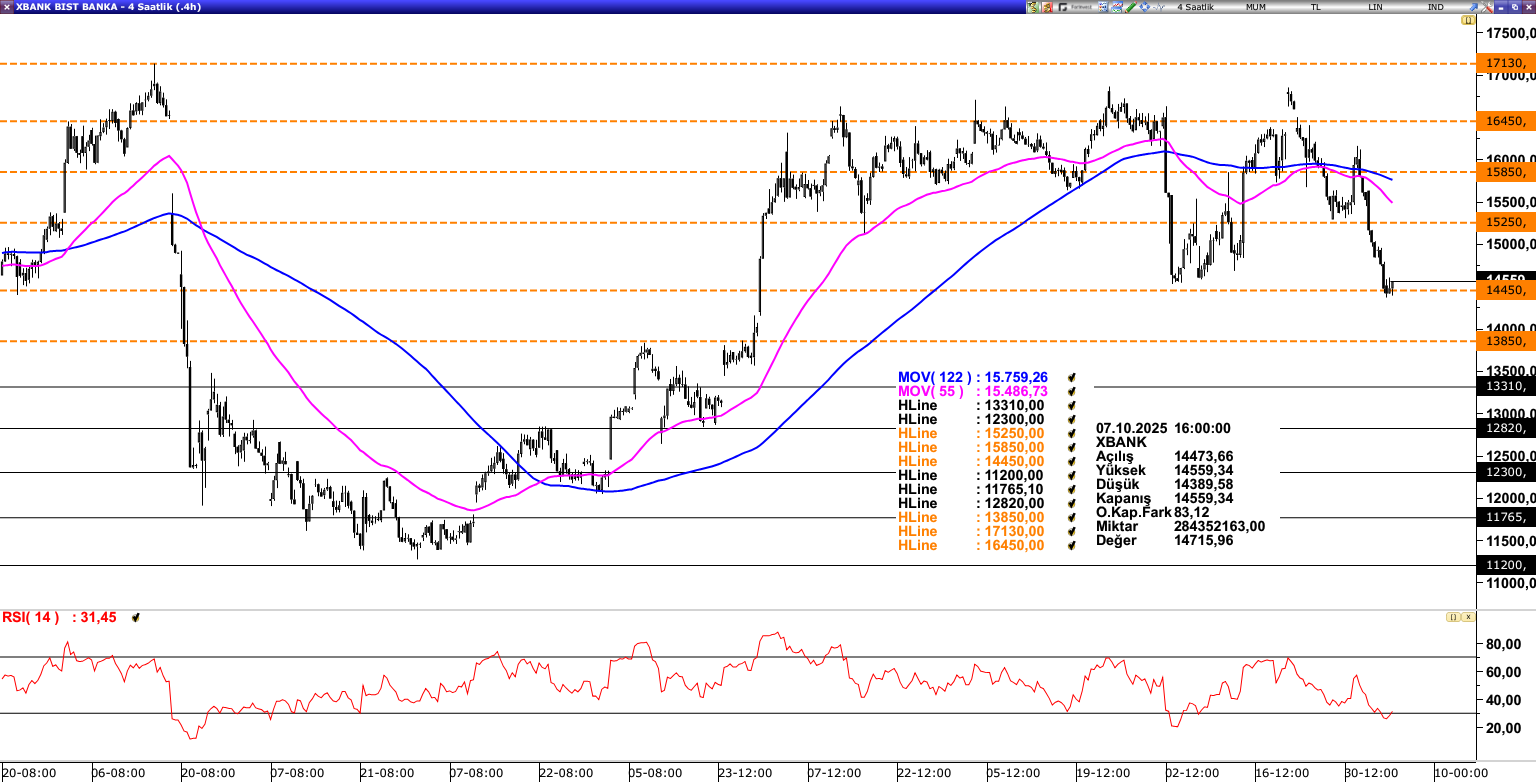Open the TL currency selector
The image size is (1536, 782).
tap(1316, 7)
